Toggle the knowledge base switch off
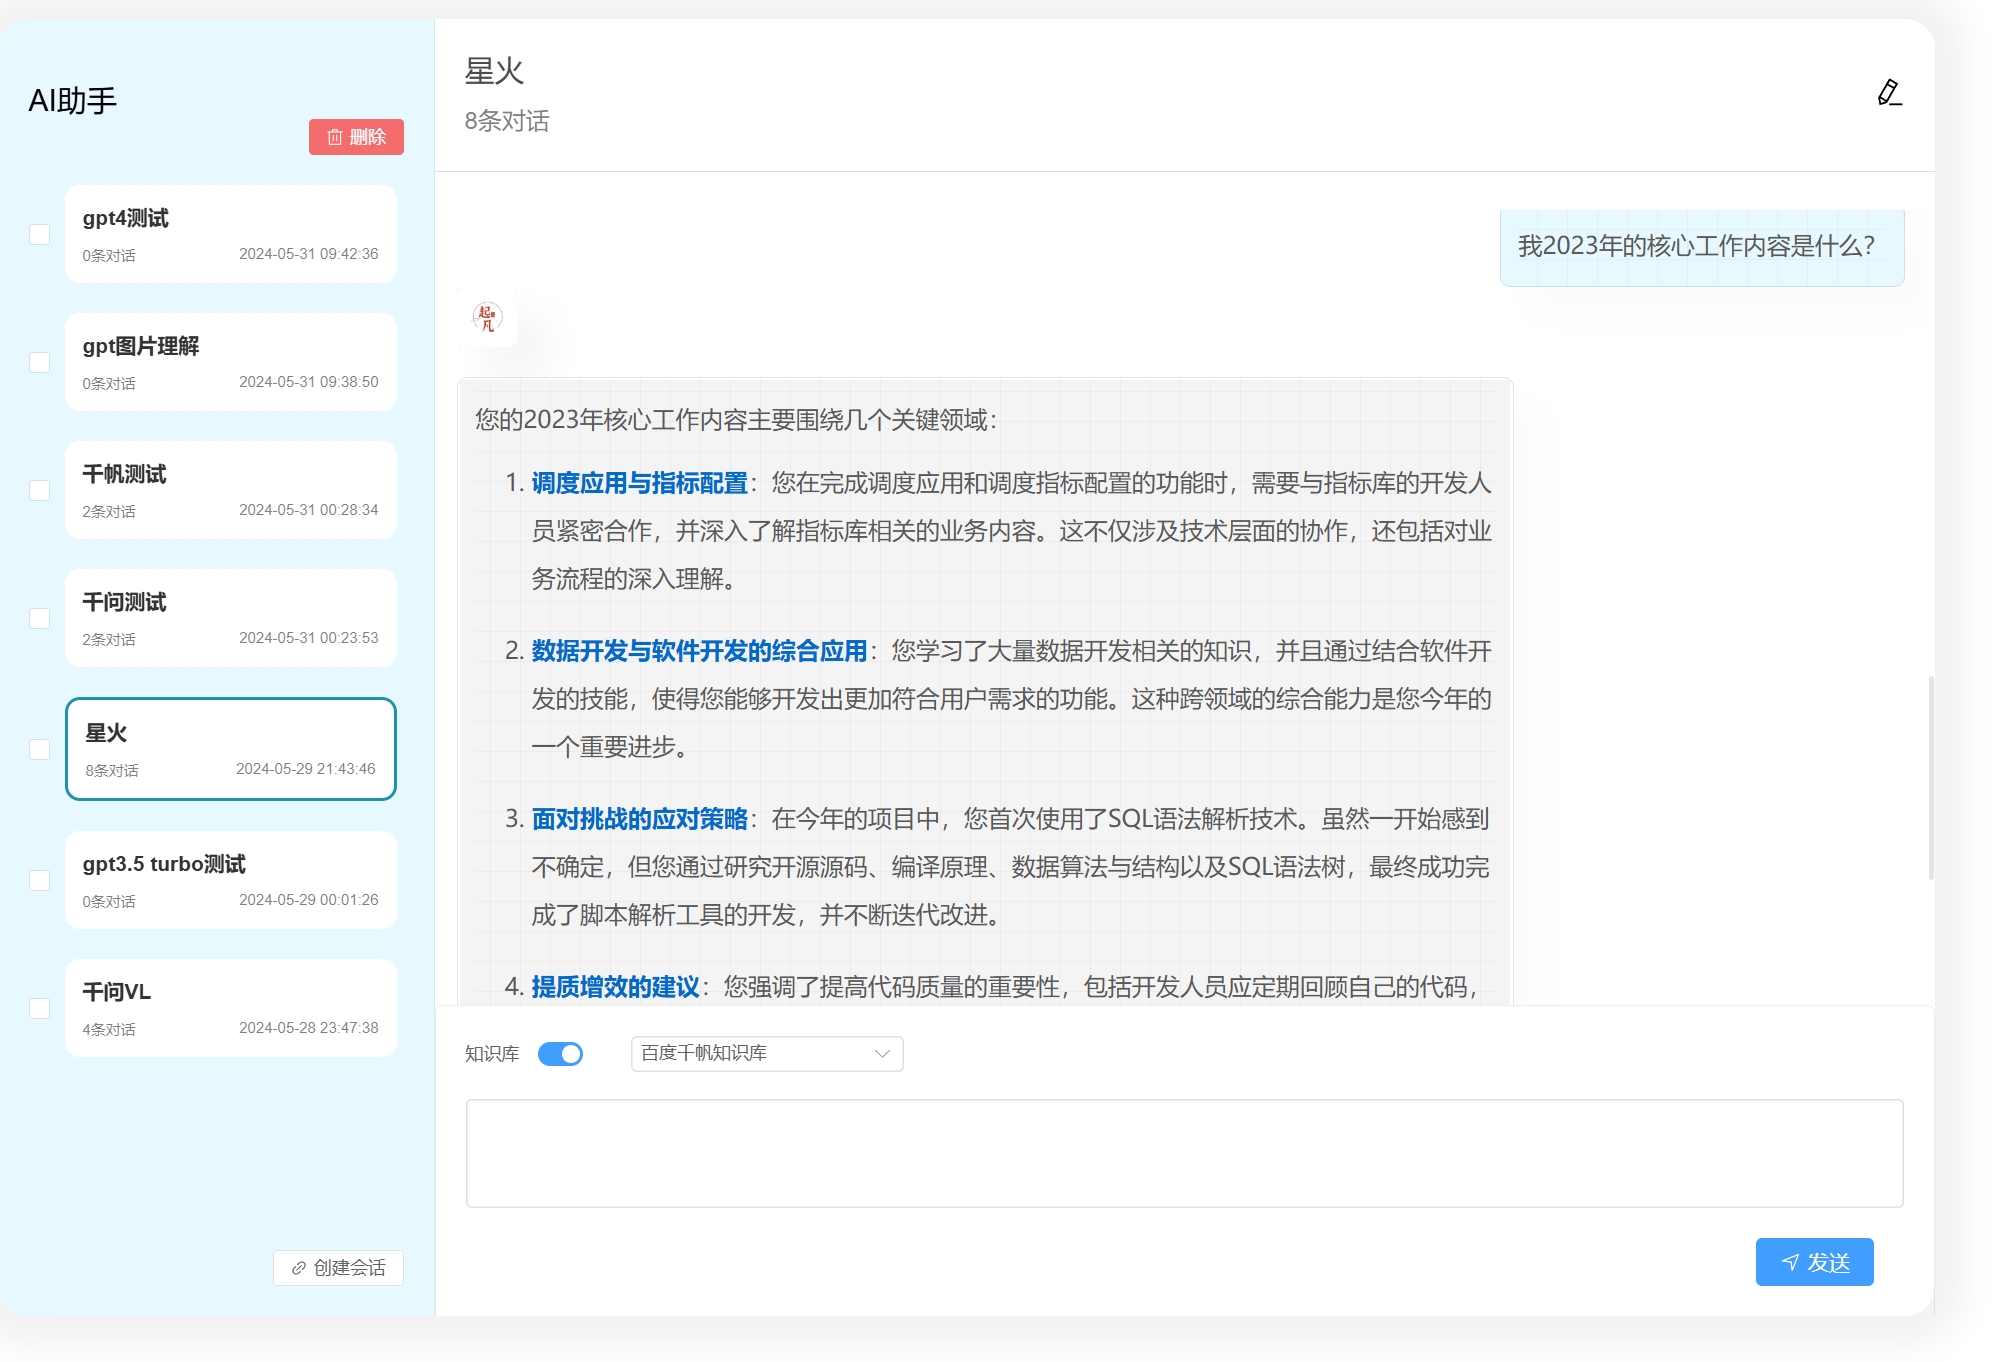Viewport: 1999px width, 1362px height. point(560,1054)
